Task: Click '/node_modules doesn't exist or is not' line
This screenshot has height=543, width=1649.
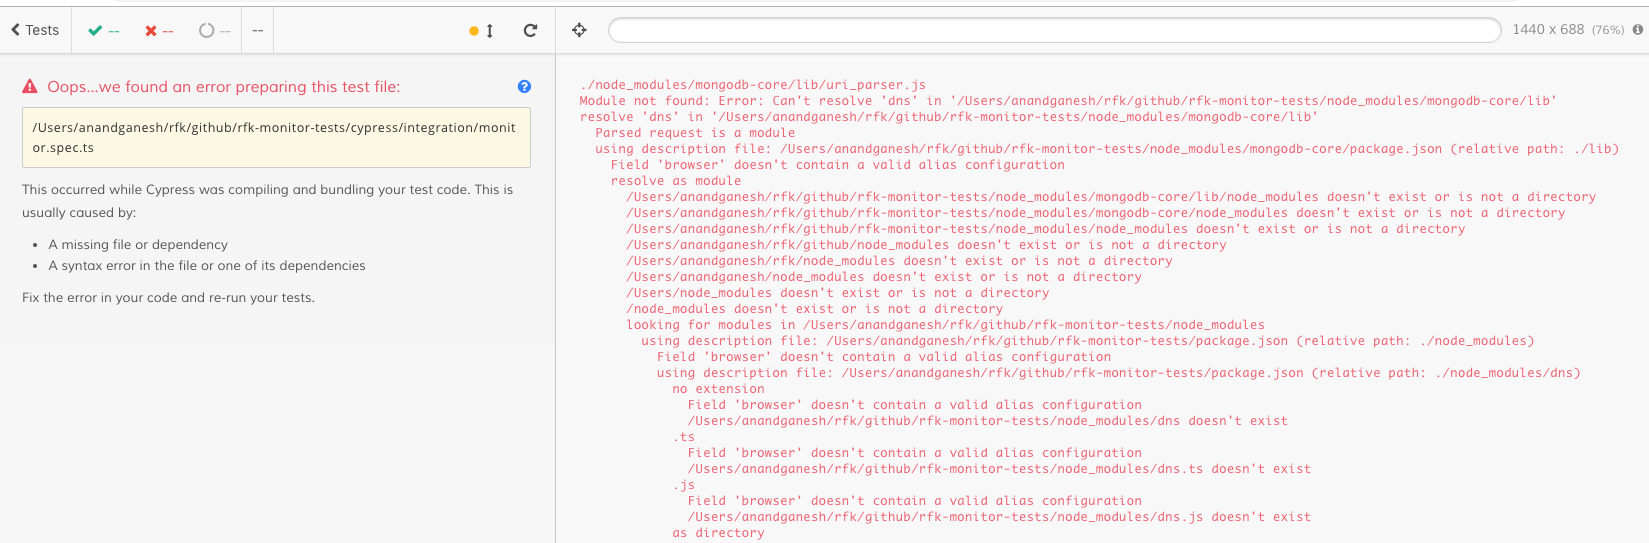Action: (815, 309)
